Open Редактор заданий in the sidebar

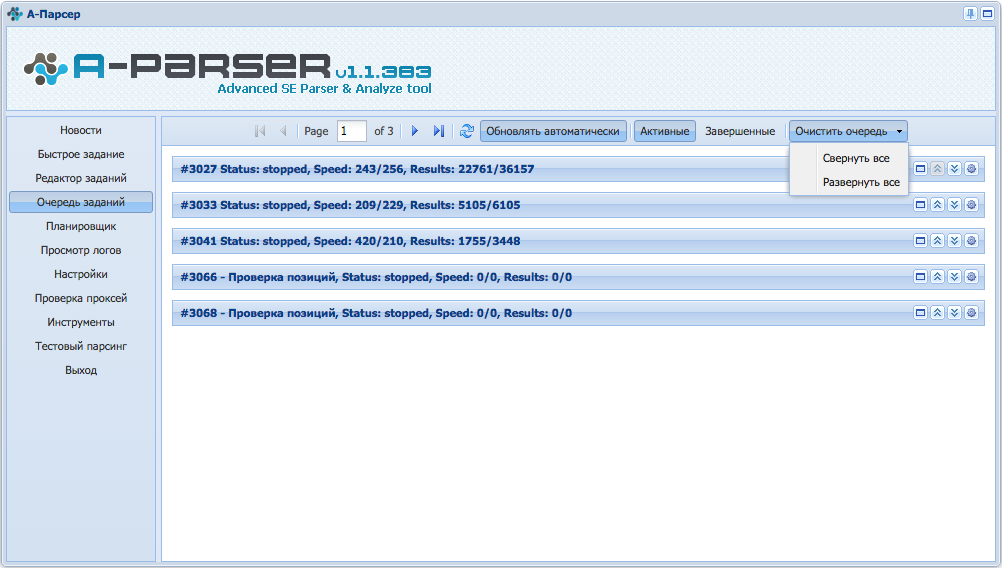pos(81,178)
